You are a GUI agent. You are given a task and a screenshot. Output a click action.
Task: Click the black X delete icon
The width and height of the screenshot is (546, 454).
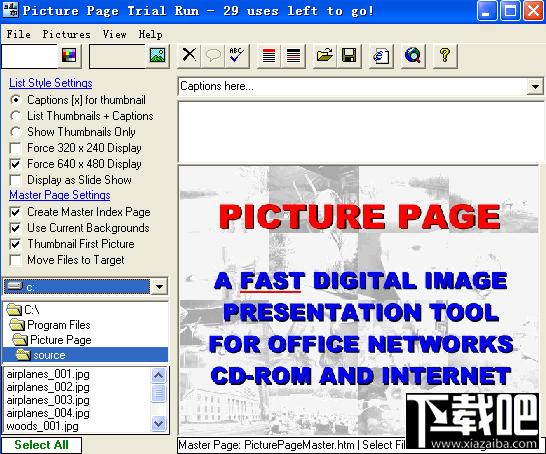tap(189, 55)
